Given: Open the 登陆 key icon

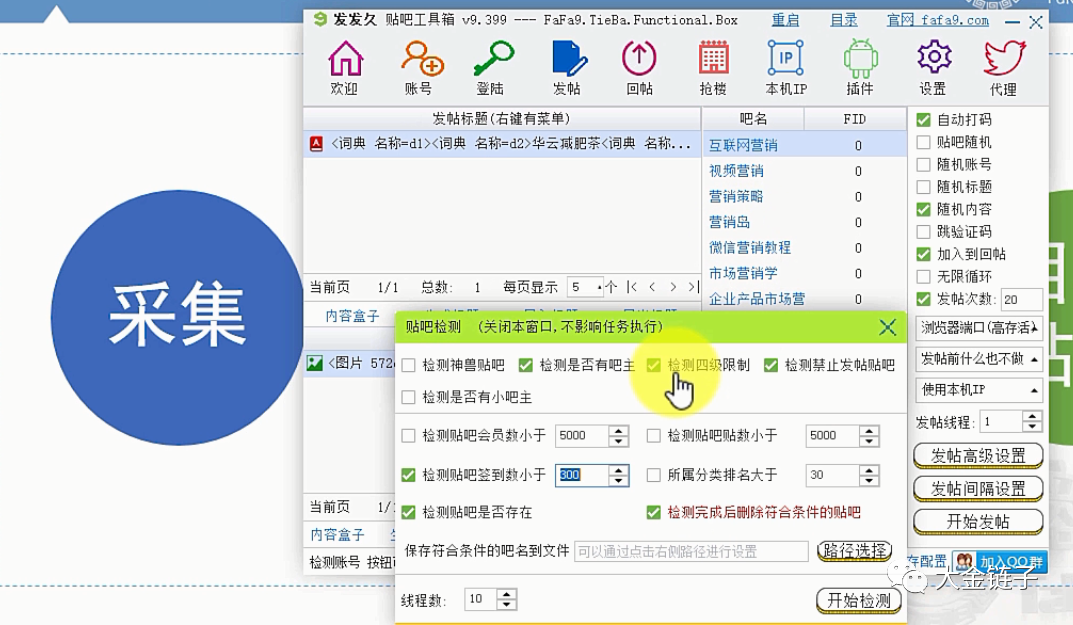Looking at the screenshot, I should pyautogui.click(x=491, y=67).
